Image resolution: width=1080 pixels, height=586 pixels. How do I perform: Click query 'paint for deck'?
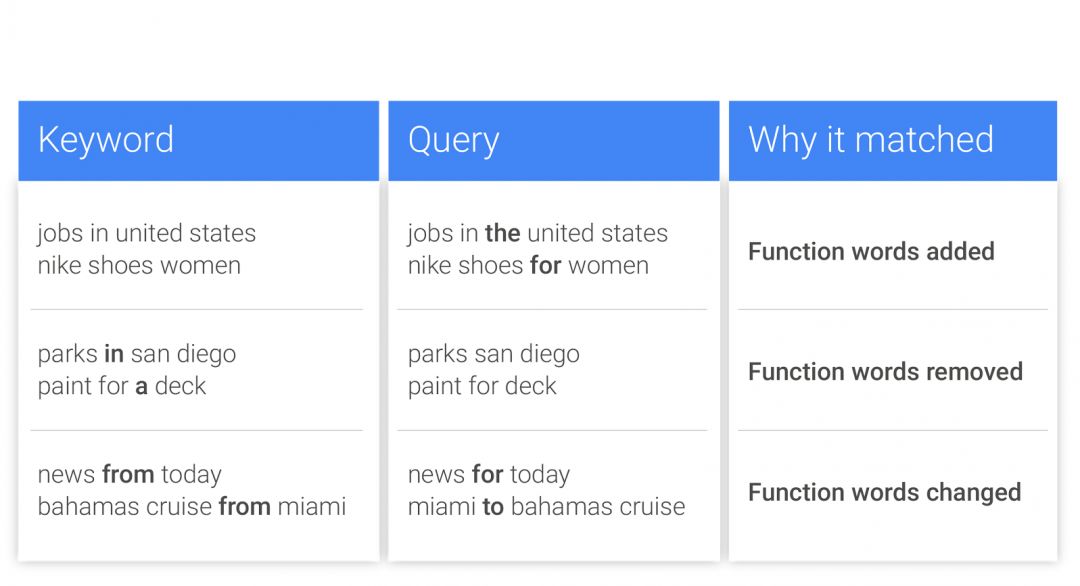482,386
